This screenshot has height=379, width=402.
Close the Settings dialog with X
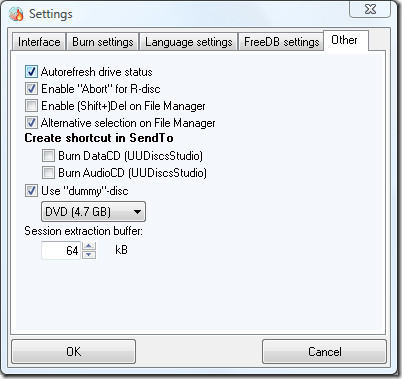click(370, 9)
